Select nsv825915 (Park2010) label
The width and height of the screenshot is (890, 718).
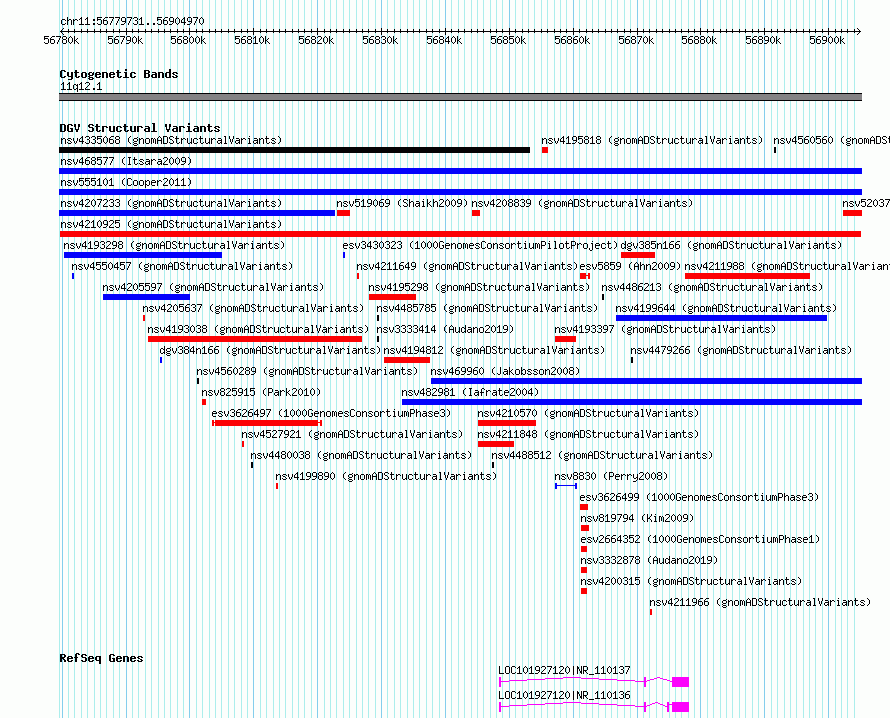tap(261, 392)
